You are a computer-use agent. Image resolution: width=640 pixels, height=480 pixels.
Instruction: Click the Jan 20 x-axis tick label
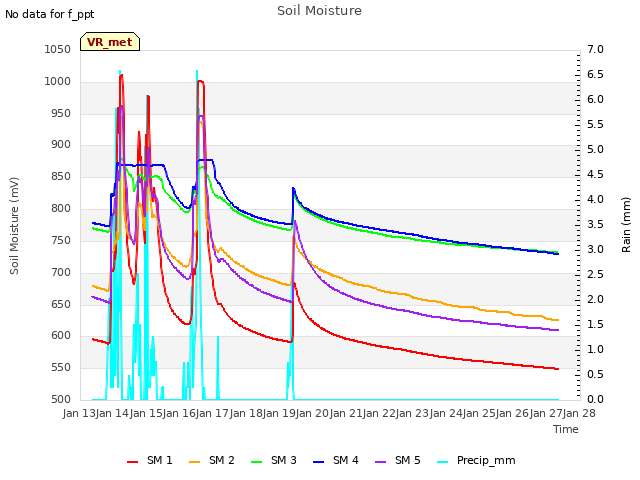pyautogui.click(x=313, y=413)
